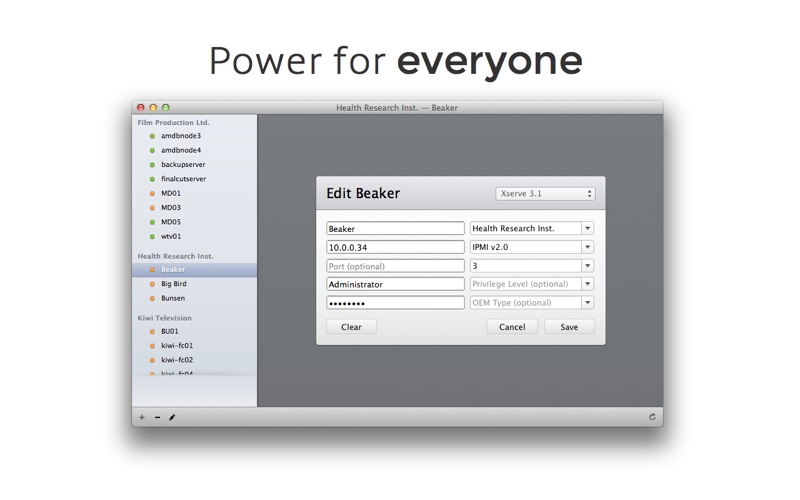
Task: Click the remove server minus icon
Action: click(157, 417)
